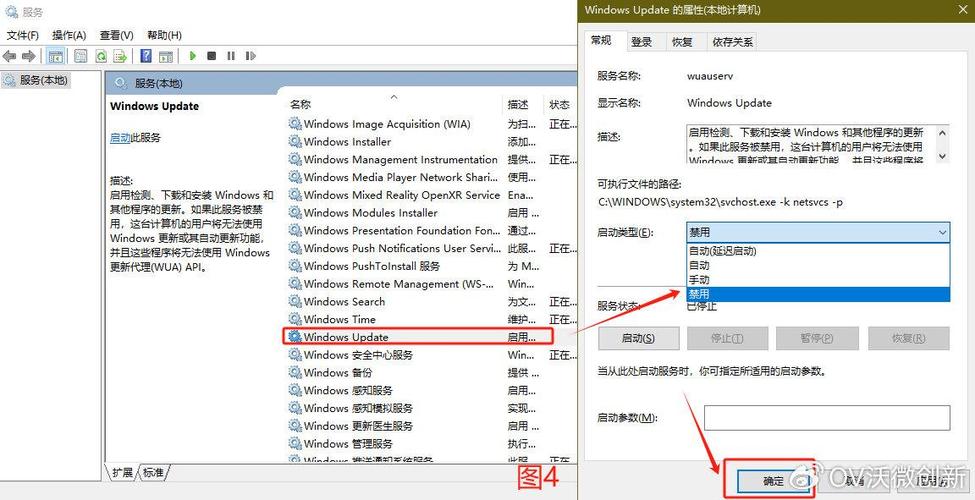The image size is (975, 500).
Task: Open the 查看(V) menu
Action: pos(116,35)
